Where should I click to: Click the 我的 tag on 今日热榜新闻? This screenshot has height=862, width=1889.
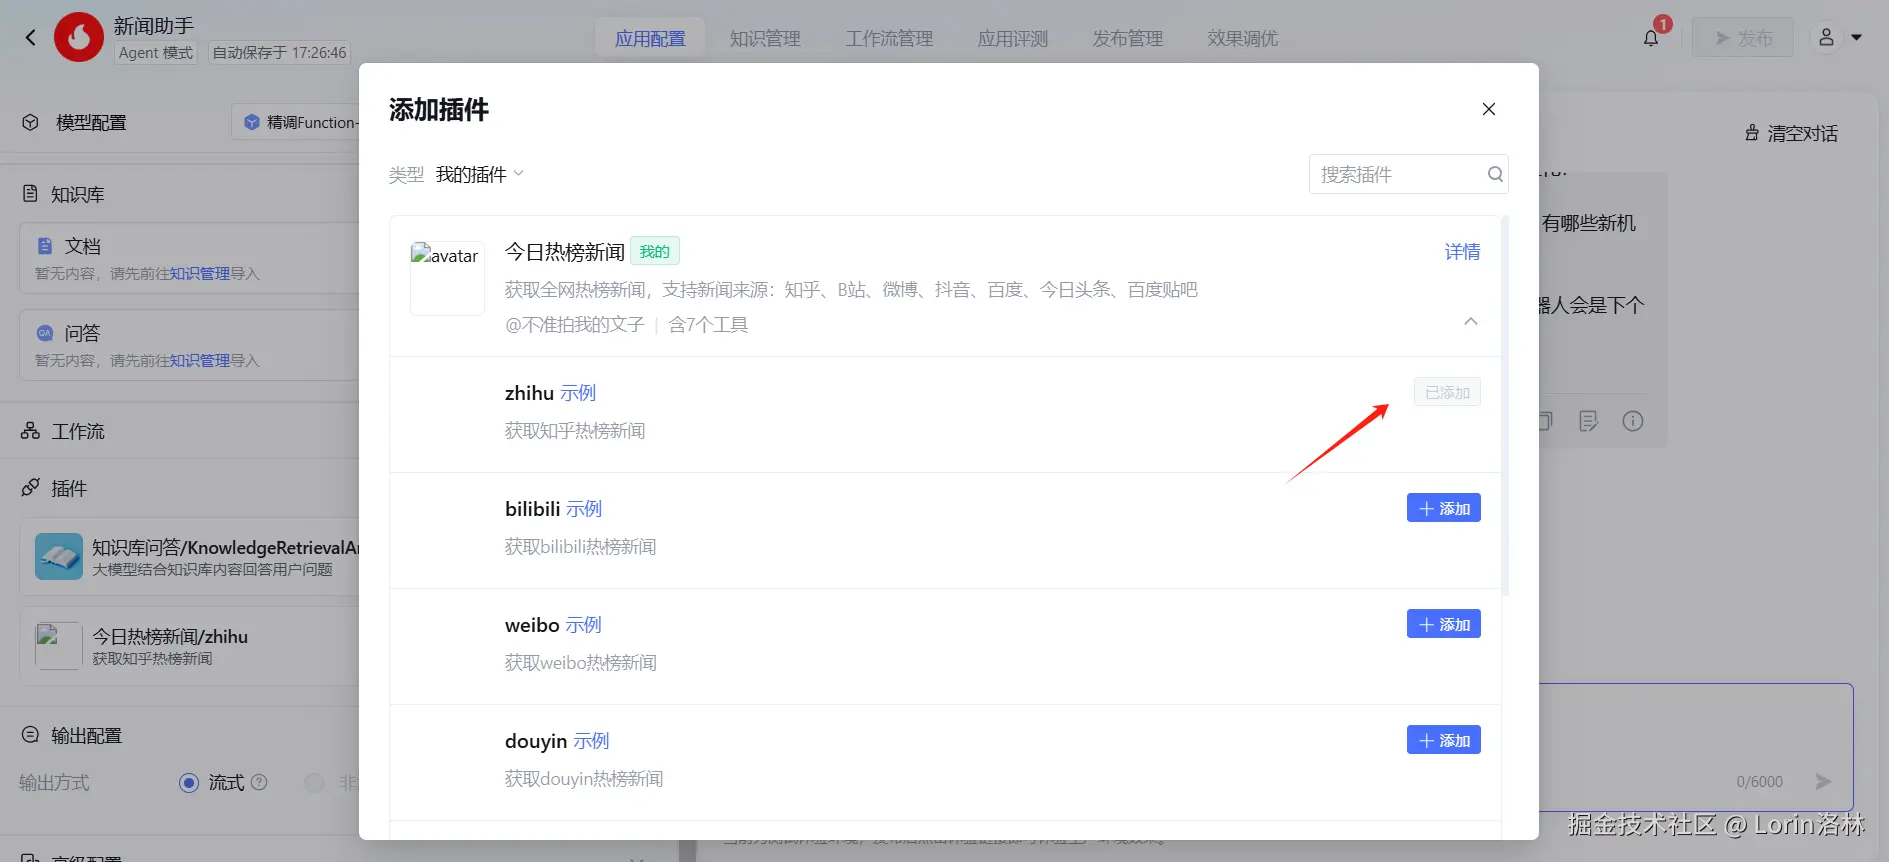pyautogui.click(x=655, y=251)
